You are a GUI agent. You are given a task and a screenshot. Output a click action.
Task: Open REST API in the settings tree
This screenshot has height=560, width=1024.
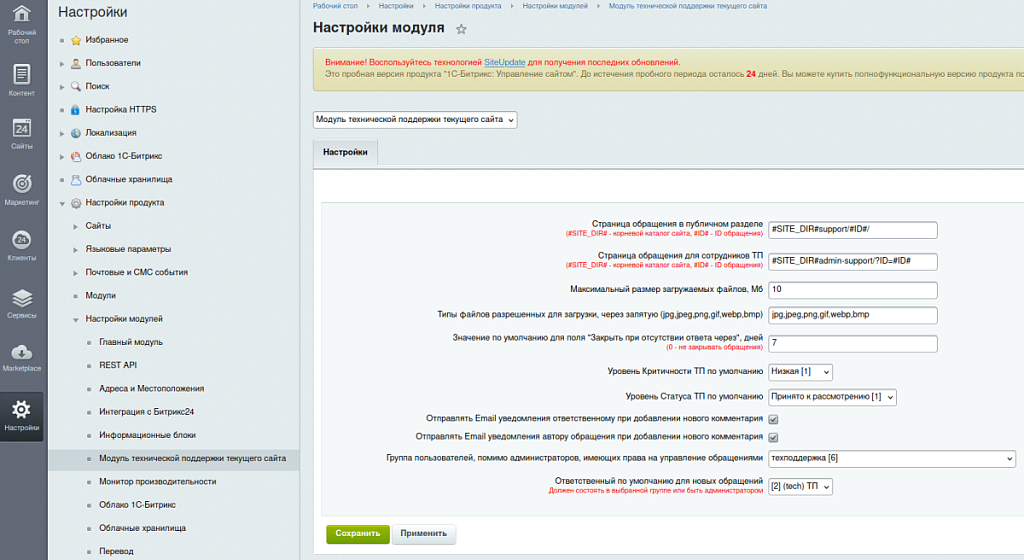pyautogui.click(x=118, y=365)
